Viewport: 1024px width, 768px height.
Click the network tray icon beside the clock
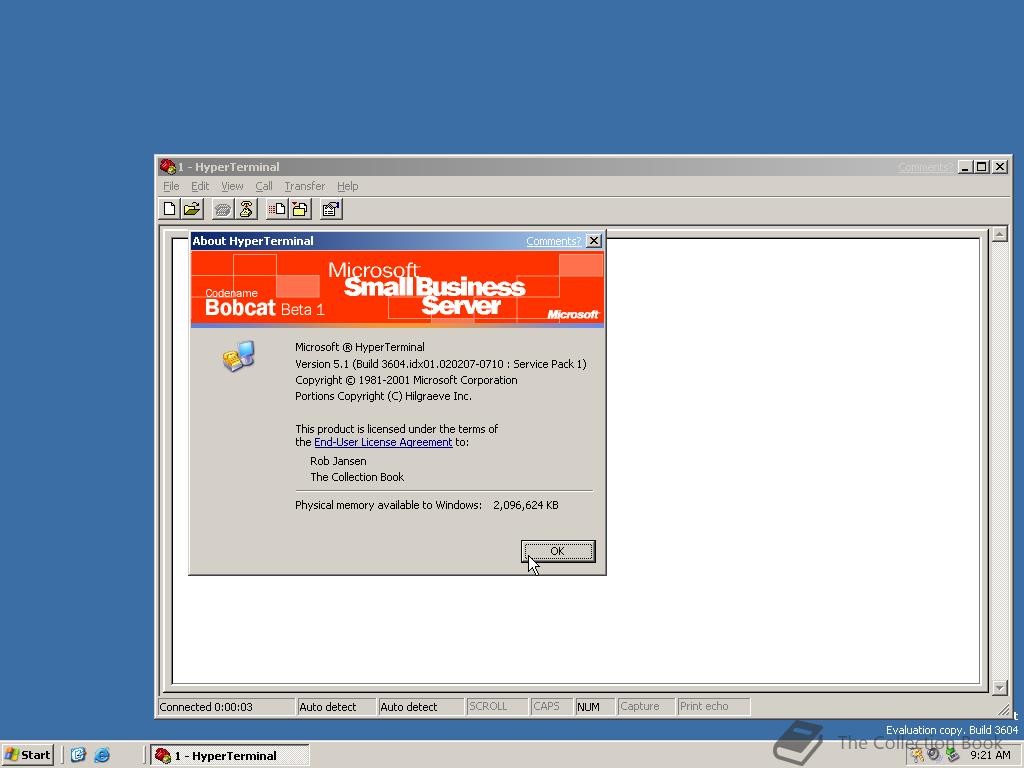(x=952, y=756)
